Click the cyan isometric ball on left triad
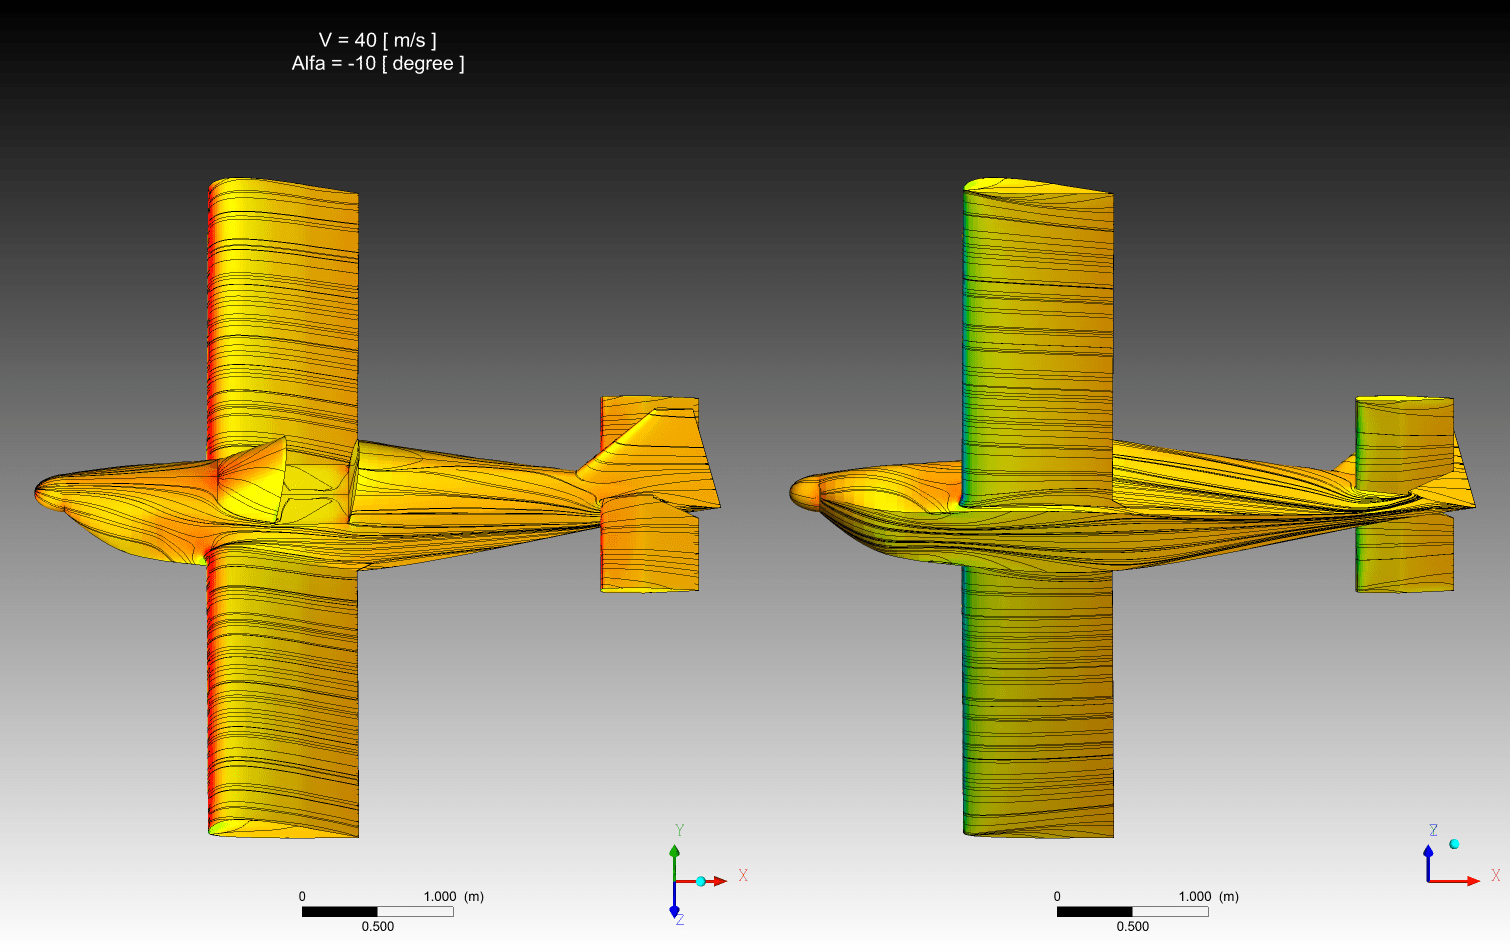 pyautogui.click(x=701, y=881)
